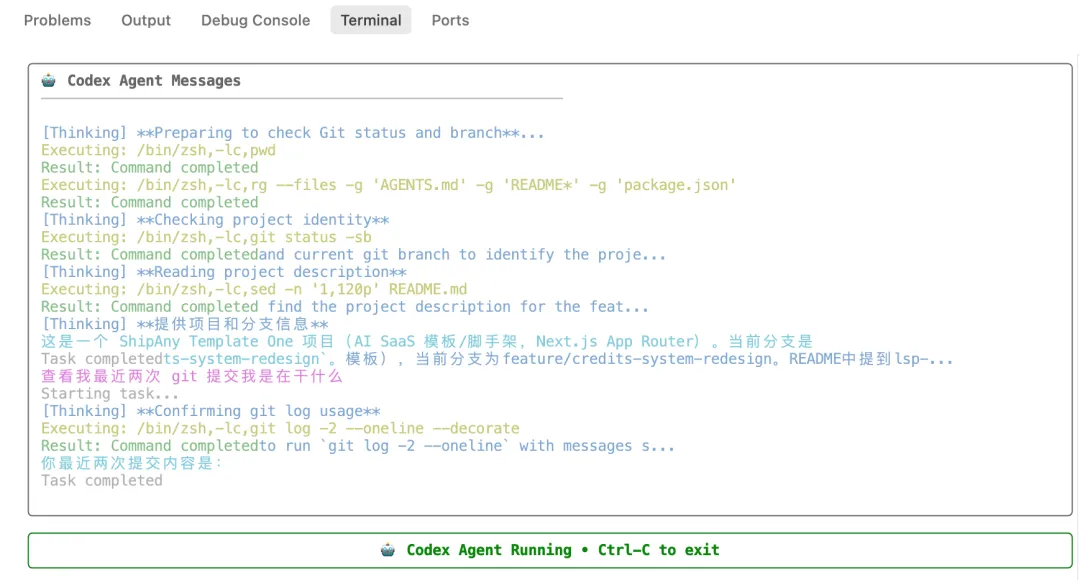Click the pwd executing command line

click(158, 150)
